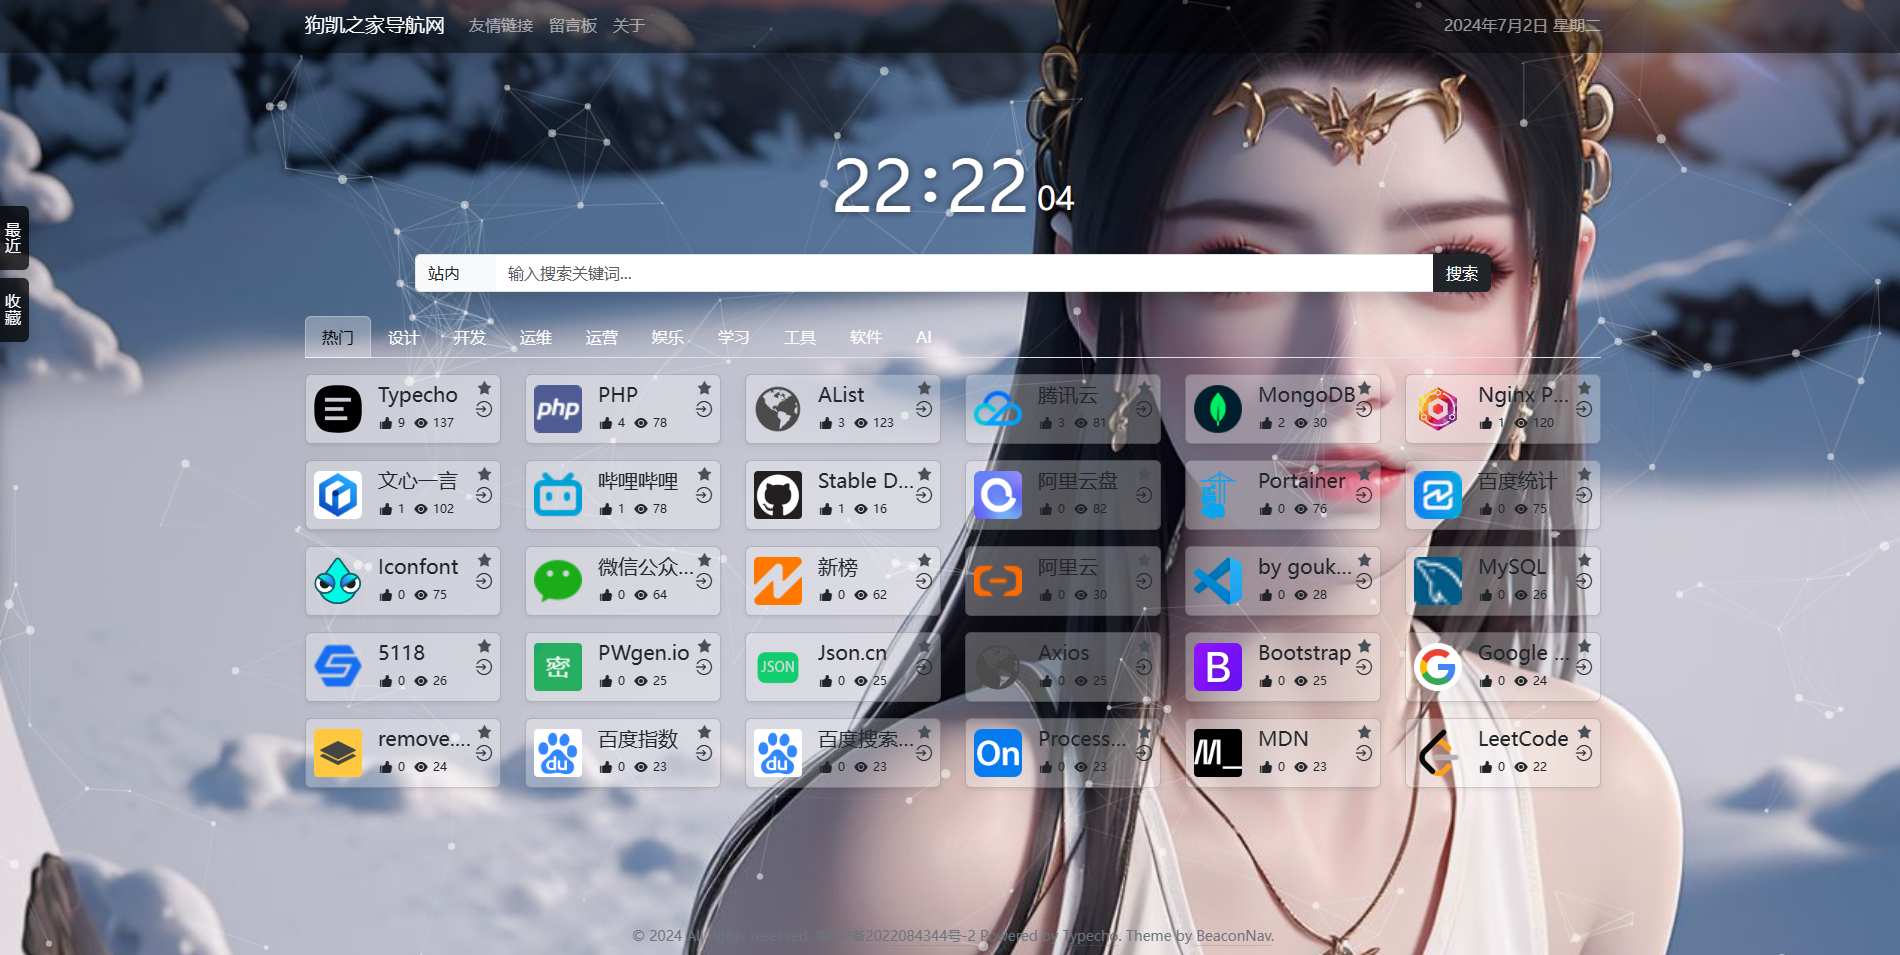This screenshot has height=955, width=1900.
Task: Open the Bootstrap logo icon
Action: [1218, 667]
